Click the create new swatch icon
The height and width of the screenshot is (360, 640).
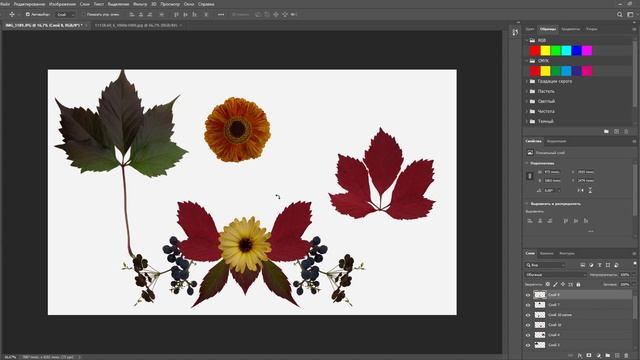click(616, 131)
